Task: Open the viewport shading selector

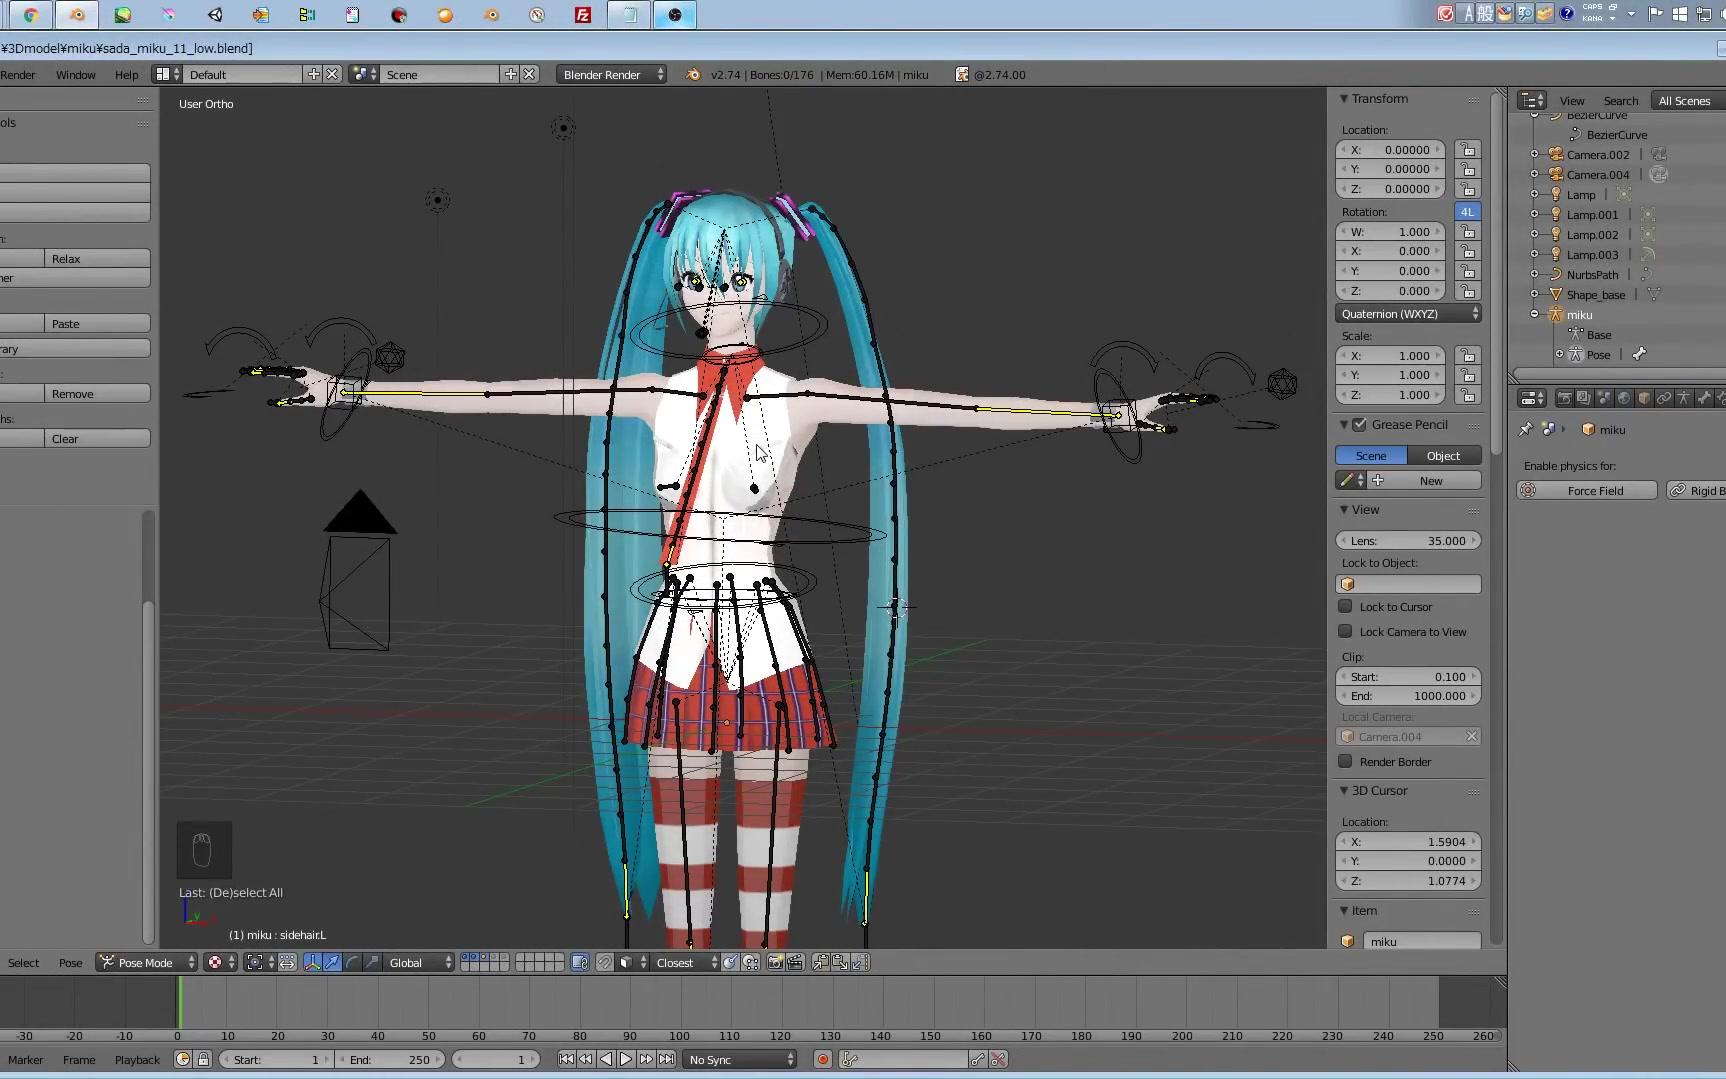Action: [x=221, y=962]
